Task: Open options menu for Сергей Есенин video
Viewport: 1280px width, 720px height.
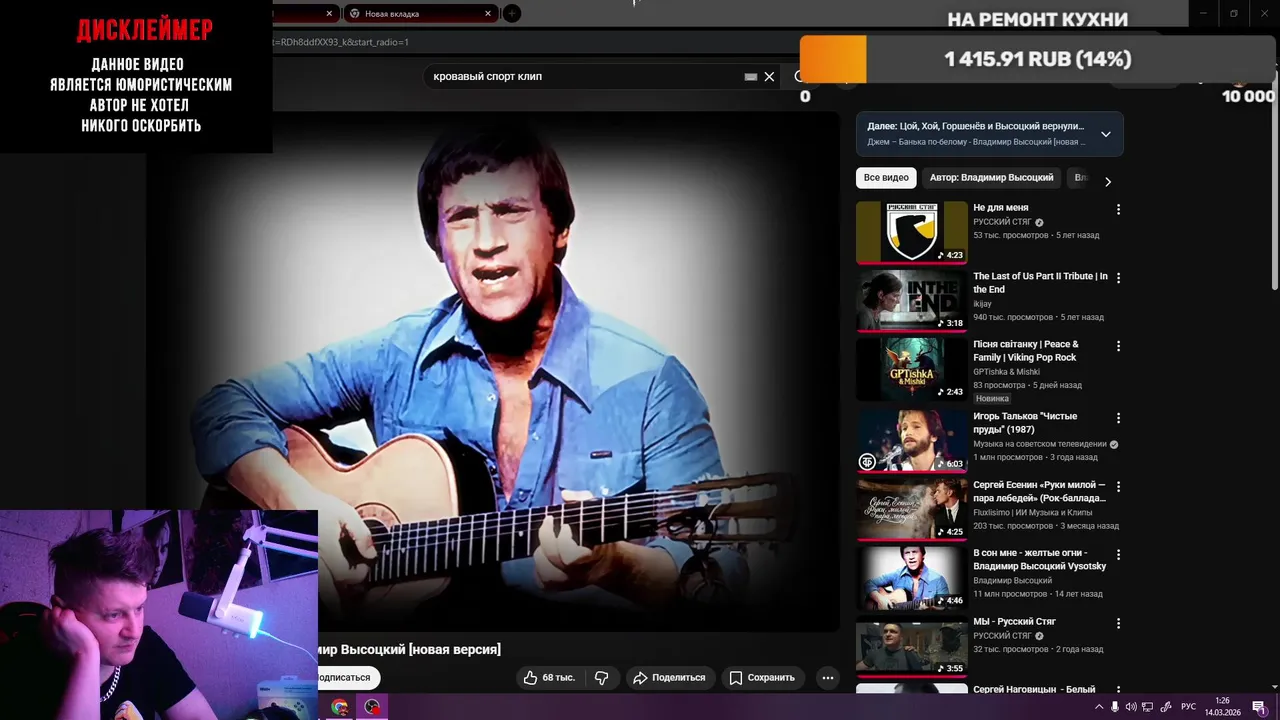Action: pos(1118,486)
